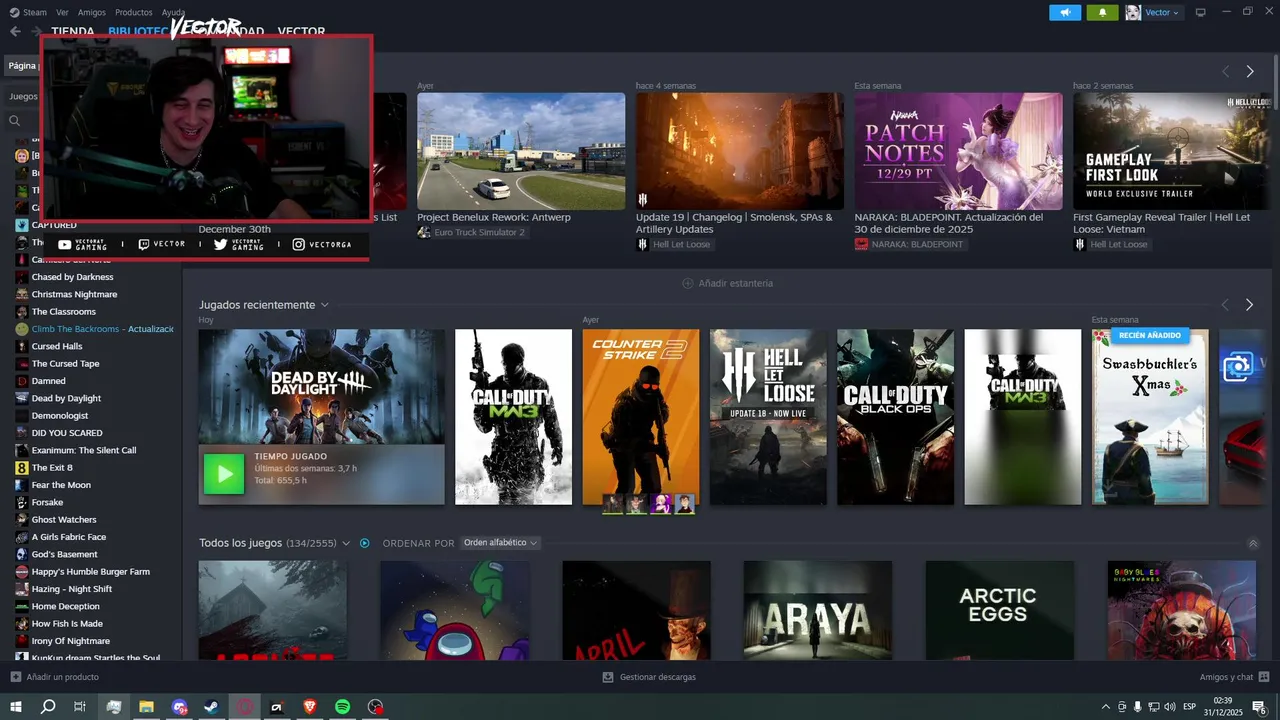The height and width of the screenshot is (720, 1280).
Task: Click the Añadir un producto plus icon
Action: [x=15, y=677]
